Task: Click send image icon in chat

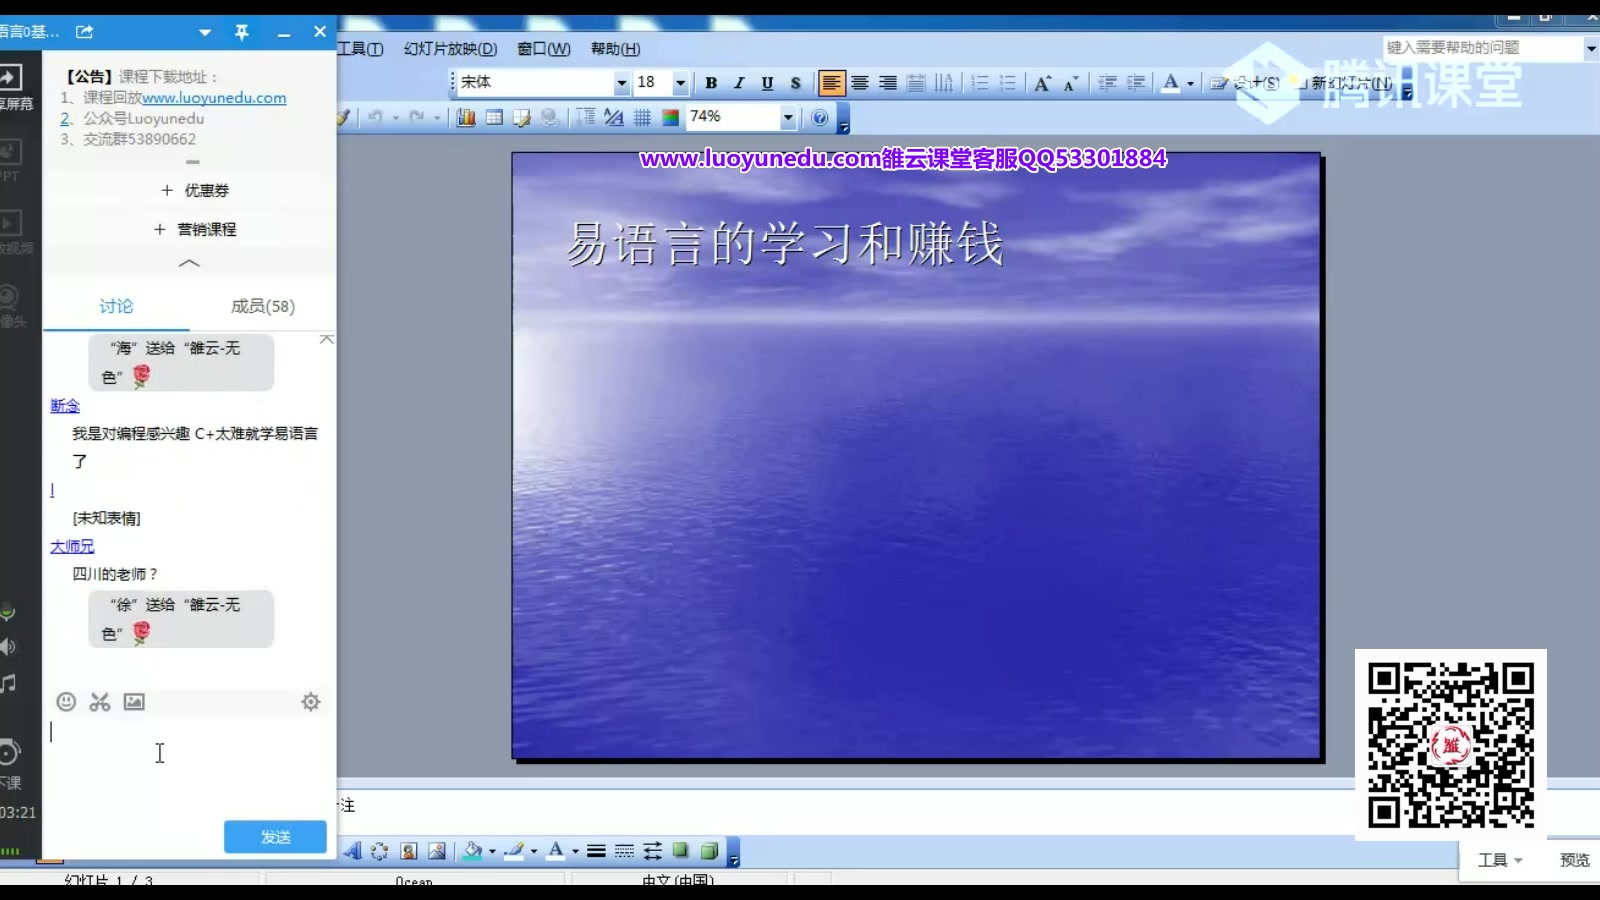Action: point(134,702)
